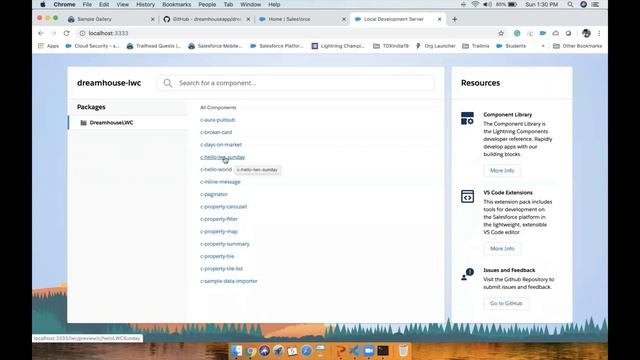Open the Org Launcher bookmark

coord(435,46)
